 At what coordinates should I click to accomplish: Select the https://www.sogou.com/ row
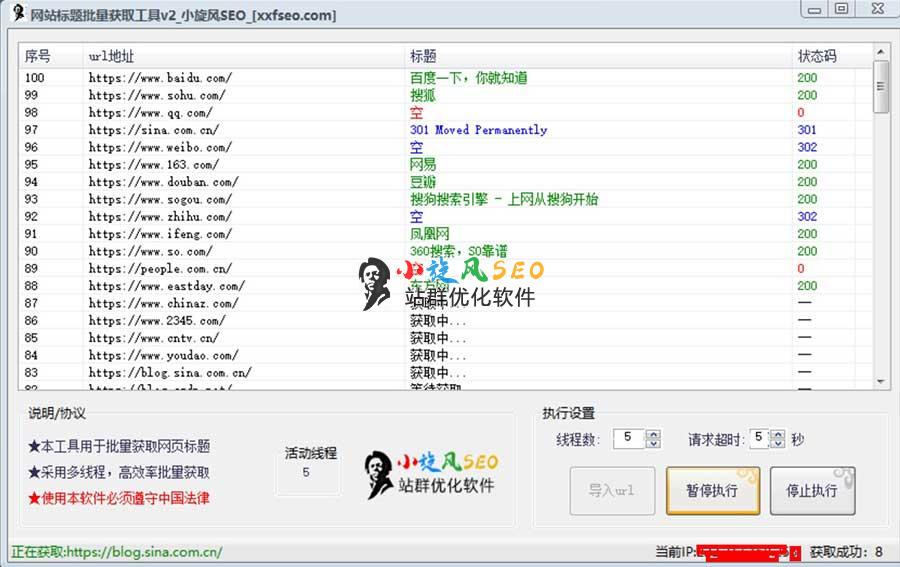tap(445, 199)
